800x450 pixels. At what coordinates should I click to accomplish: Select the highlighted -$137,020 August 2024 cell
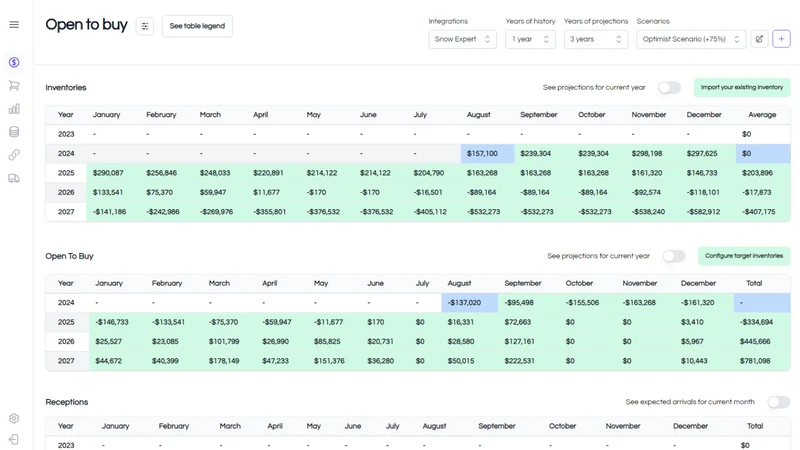pos(469,303)
